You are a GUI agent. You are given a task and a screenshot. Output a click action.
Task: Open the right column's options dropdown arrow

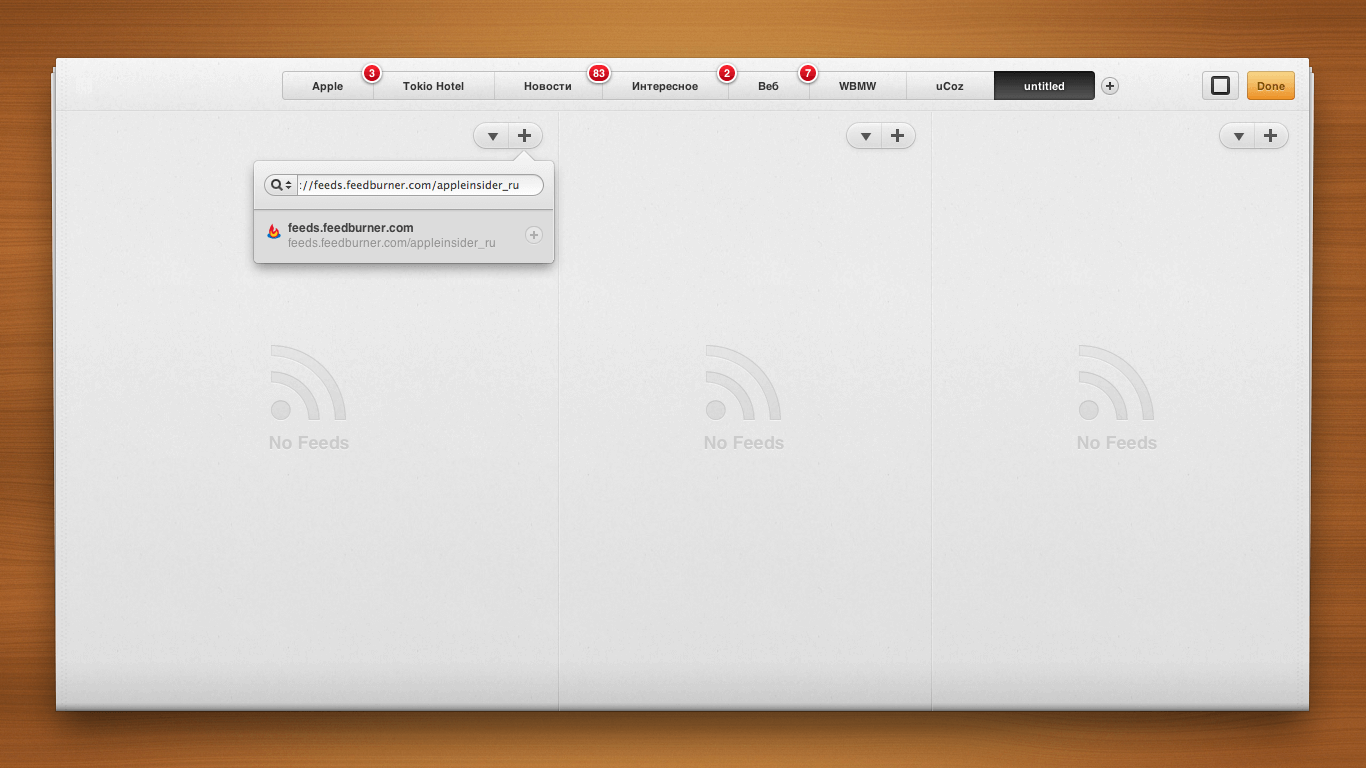1237,135
